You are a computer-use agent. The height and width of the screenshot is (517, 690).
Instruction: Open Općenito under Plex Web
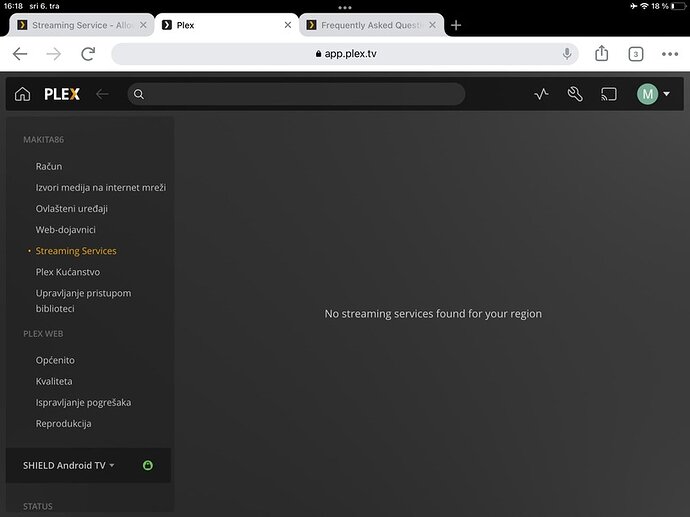[55, 360]
